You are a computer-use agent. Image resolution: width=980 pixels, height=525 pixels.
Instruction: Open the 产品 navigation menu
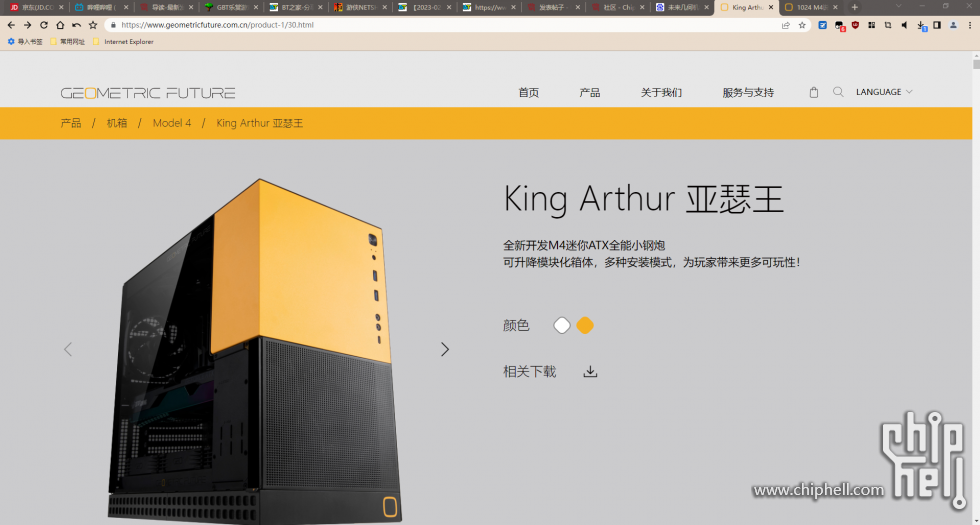(x=590, y=92)
